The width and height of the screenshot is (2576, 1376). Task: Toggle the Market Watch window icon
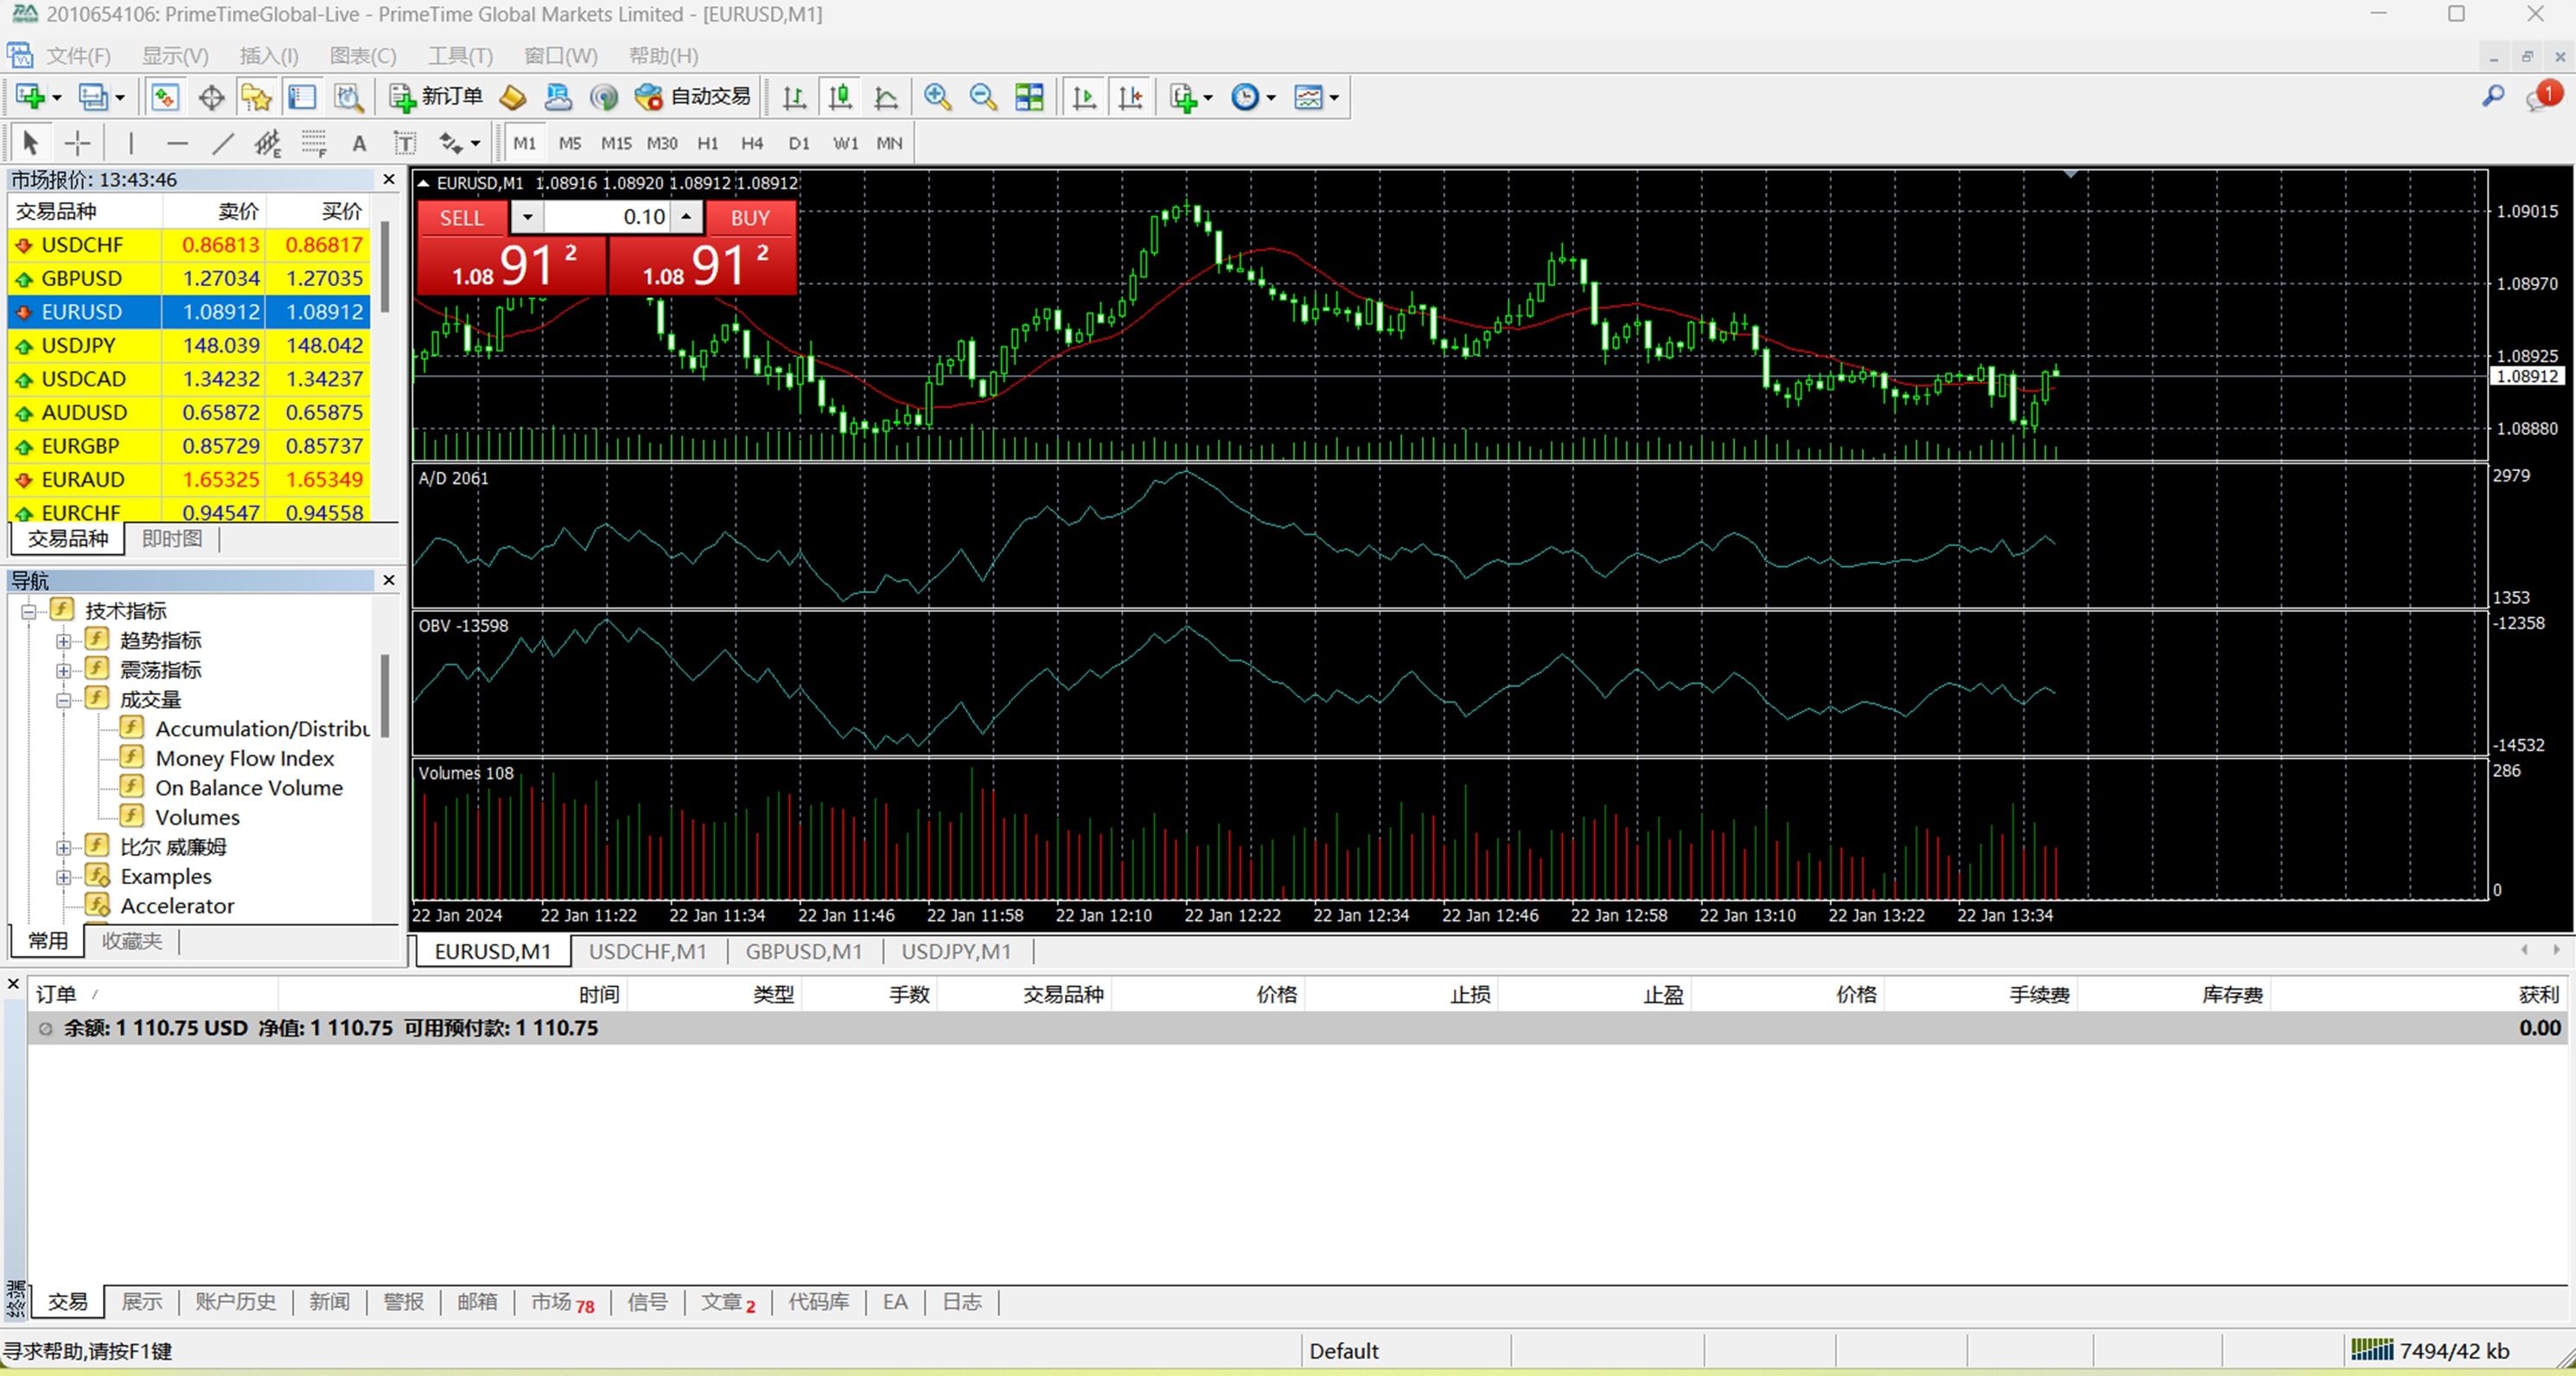(x=165, y=97)
